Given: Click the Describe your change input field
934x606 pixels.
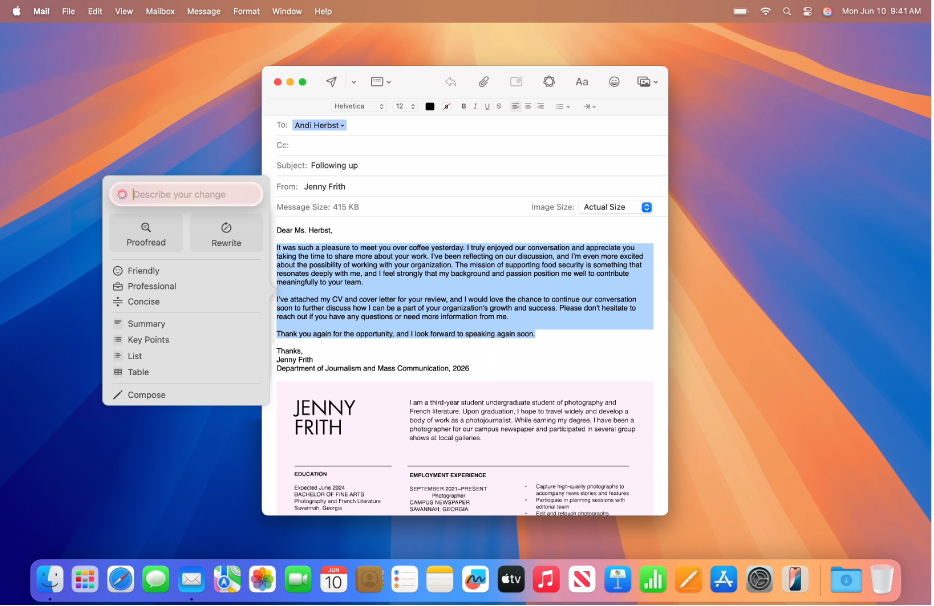Looking at the screenshot, I should pyautogui.click(x=186, y=193).
